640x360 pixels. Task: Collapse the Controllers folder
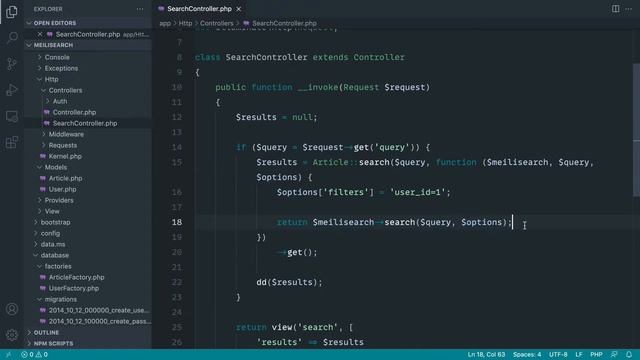[65, 91]
